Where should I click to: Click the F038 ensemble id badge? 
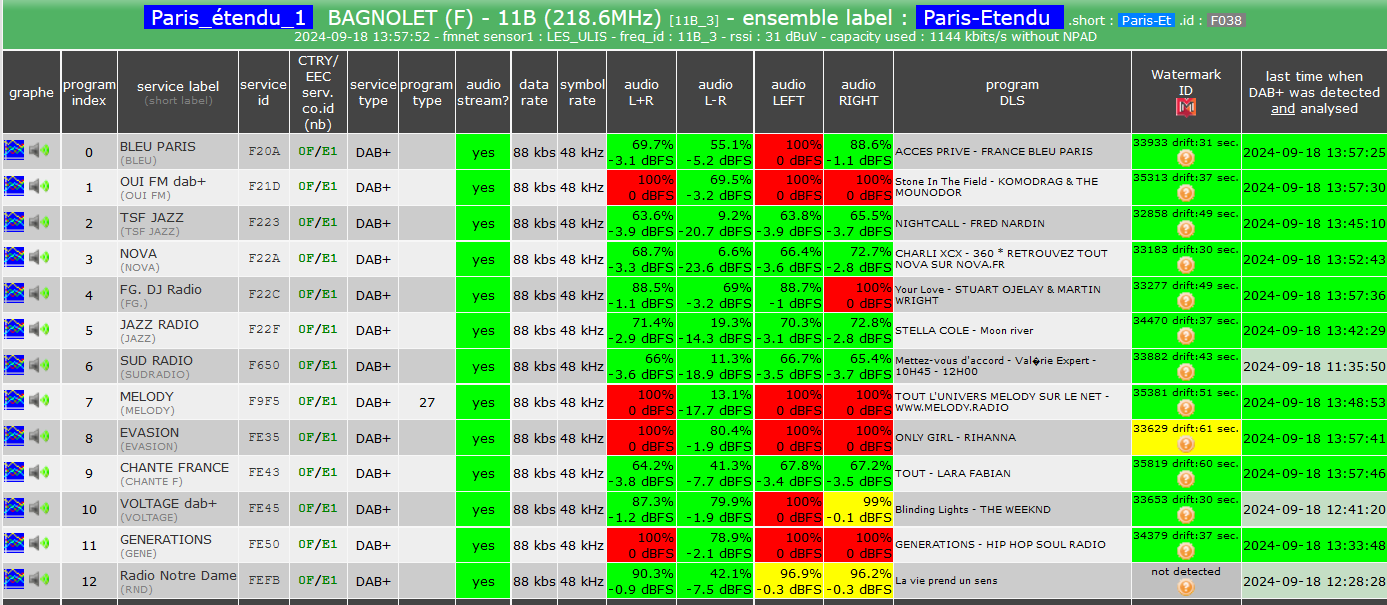(x=1225, y=20)
